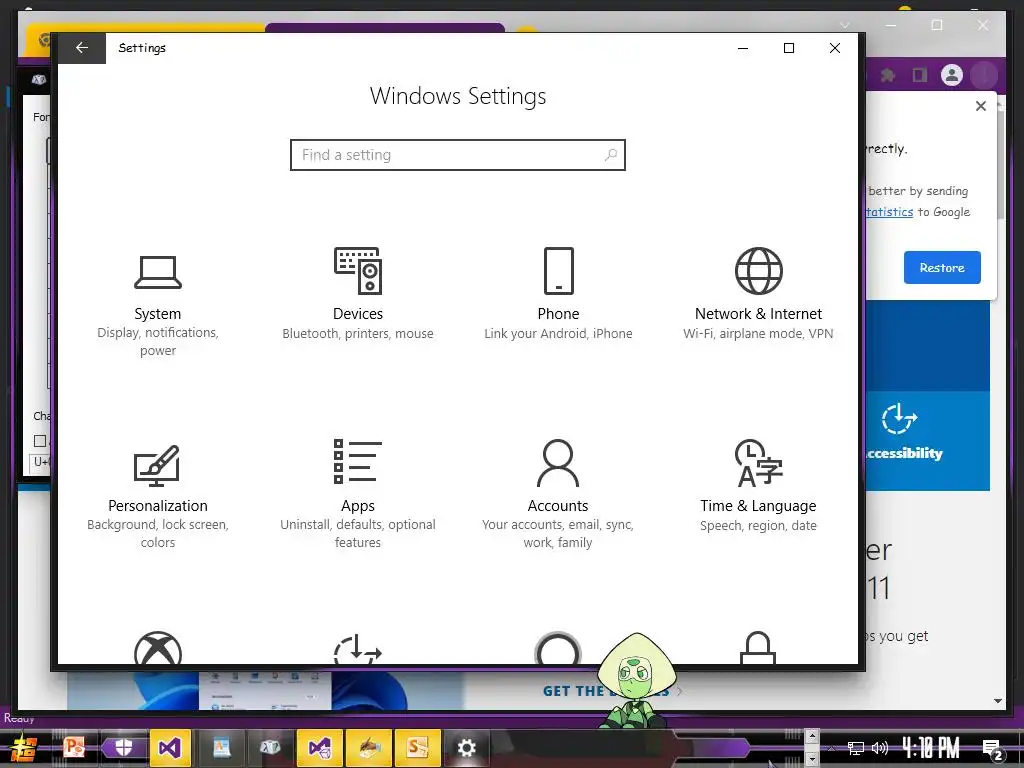Screen dimensions: 1024x768
Task: Click the 4:10 PM clock
Action: point(931,748)
